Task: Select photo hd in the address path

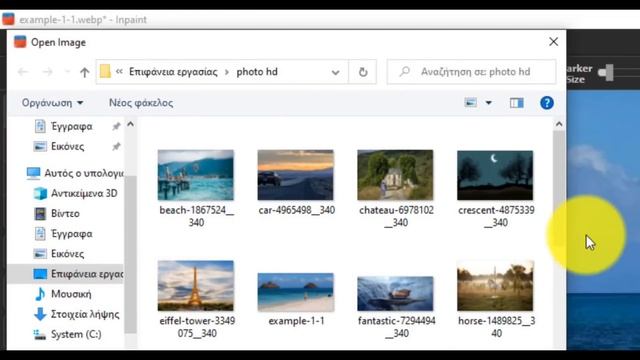Action: click(x=257, y=72)
